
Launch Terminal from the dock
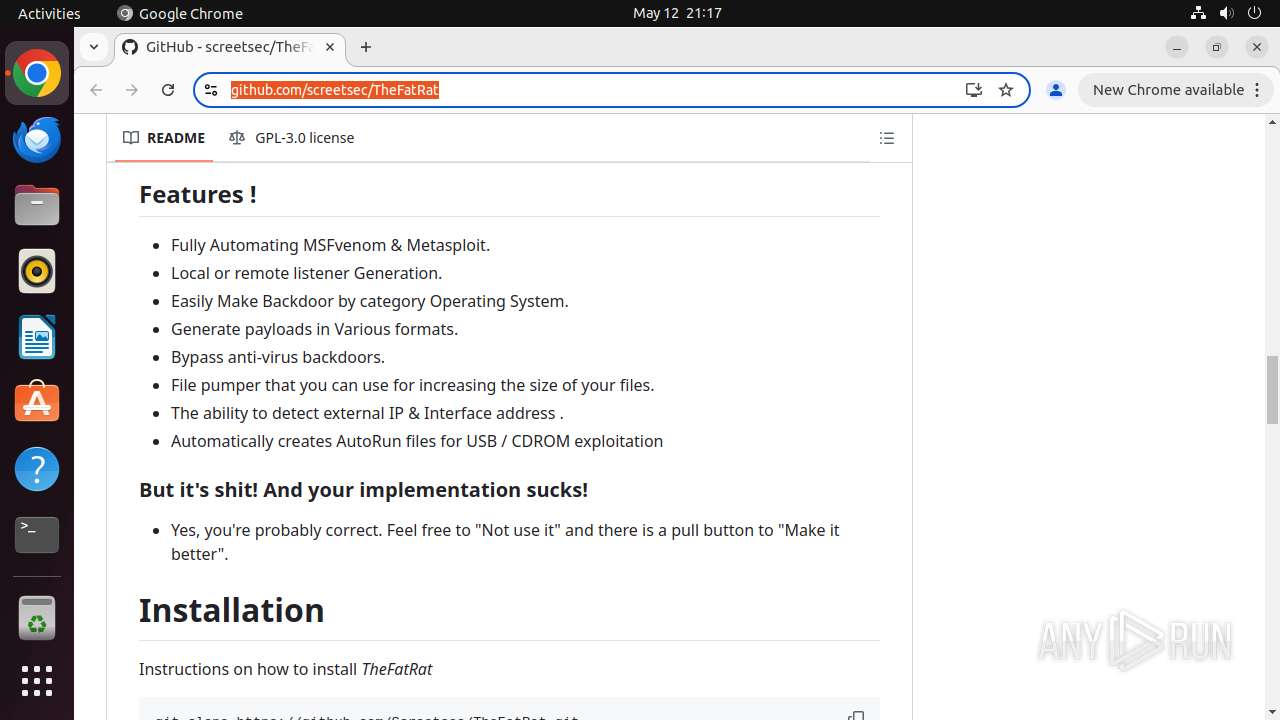point(37,535)
